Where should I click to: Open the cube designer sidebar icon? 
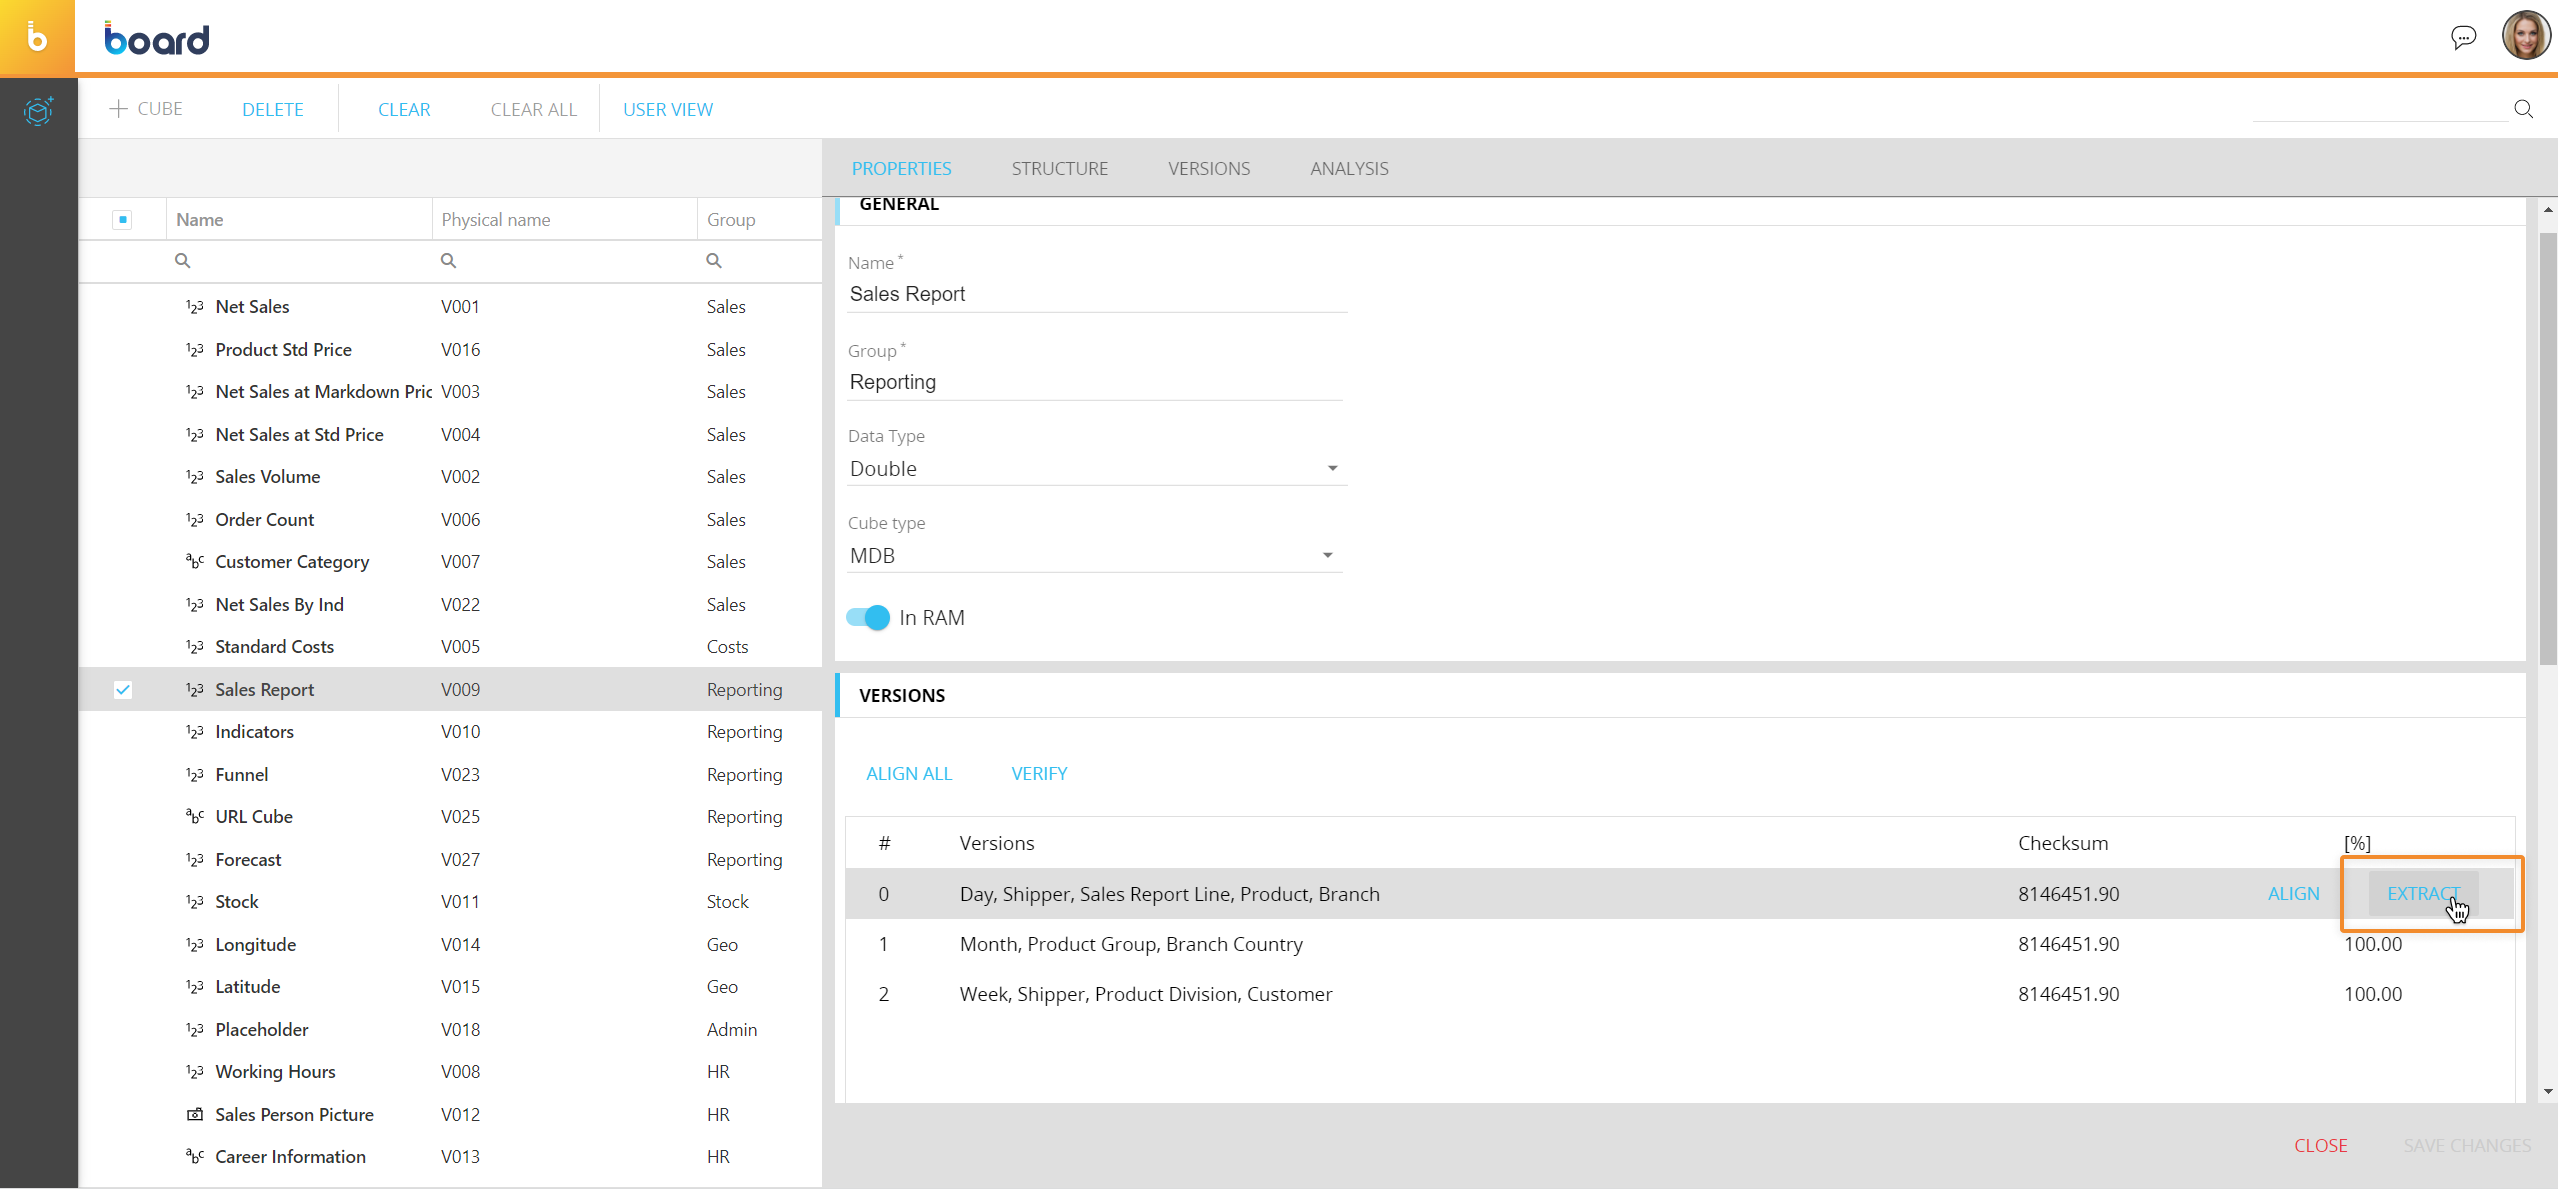(38, 110)
